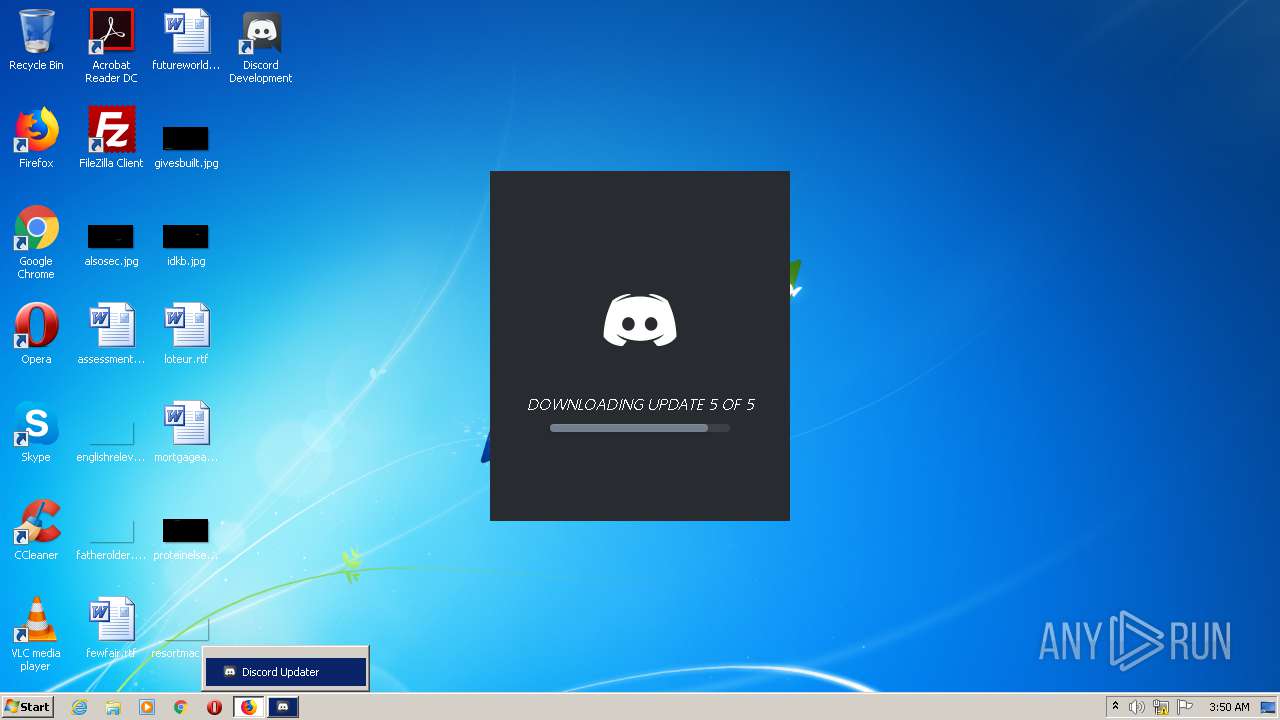Screen dimensions: 1280x720
Task: Open Firefox desktop shortcut
Action: tap(36, 138)
